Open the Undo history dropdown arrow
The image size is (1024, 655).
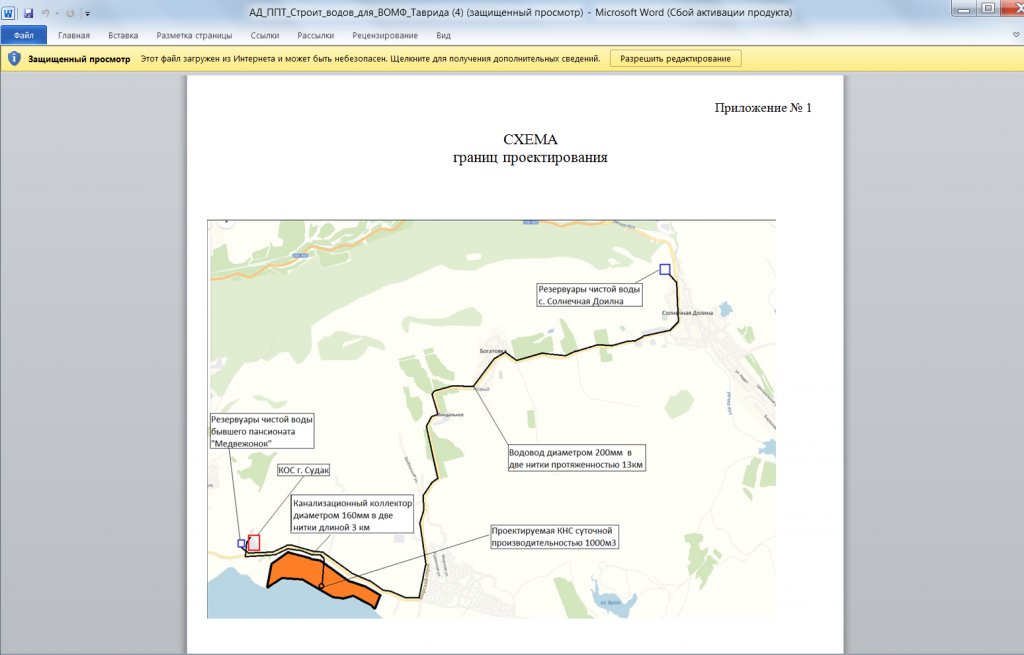pyautogui.click(x=56, y=13)
